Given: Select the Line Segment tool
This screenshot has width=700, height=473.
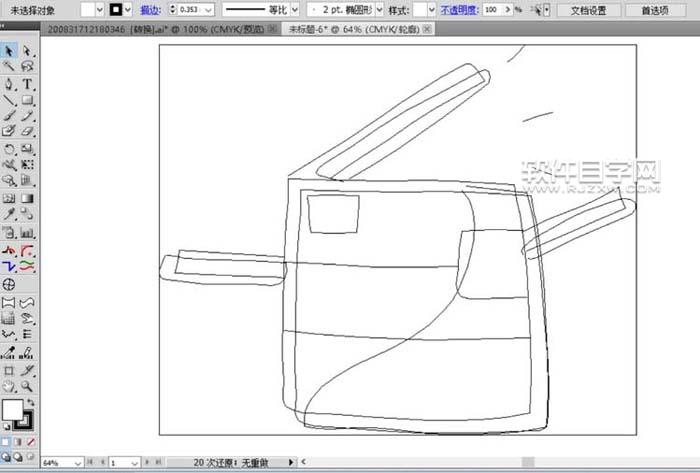Looking at the screenshot, I should pyautogui.click(x=9, y=100).
